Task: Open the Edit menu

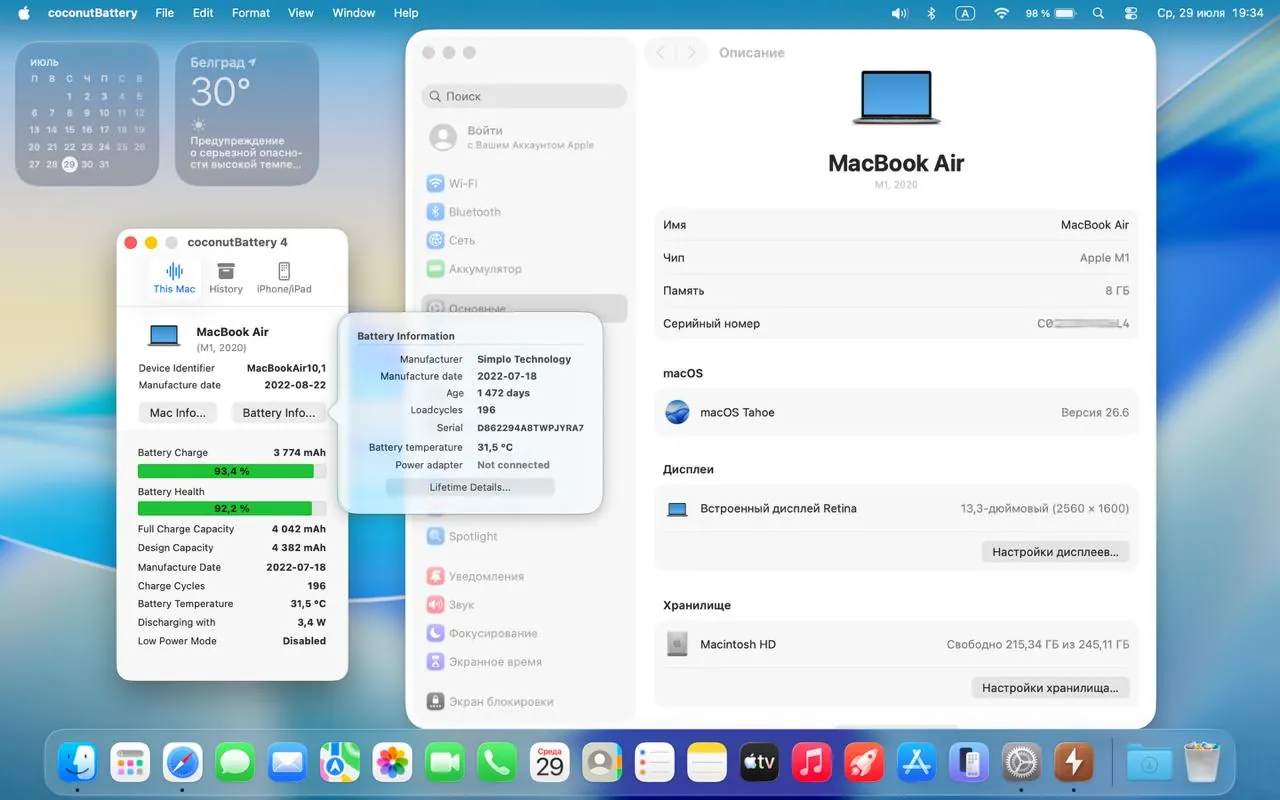Action: pyautogui.click(x=203, y=13)
